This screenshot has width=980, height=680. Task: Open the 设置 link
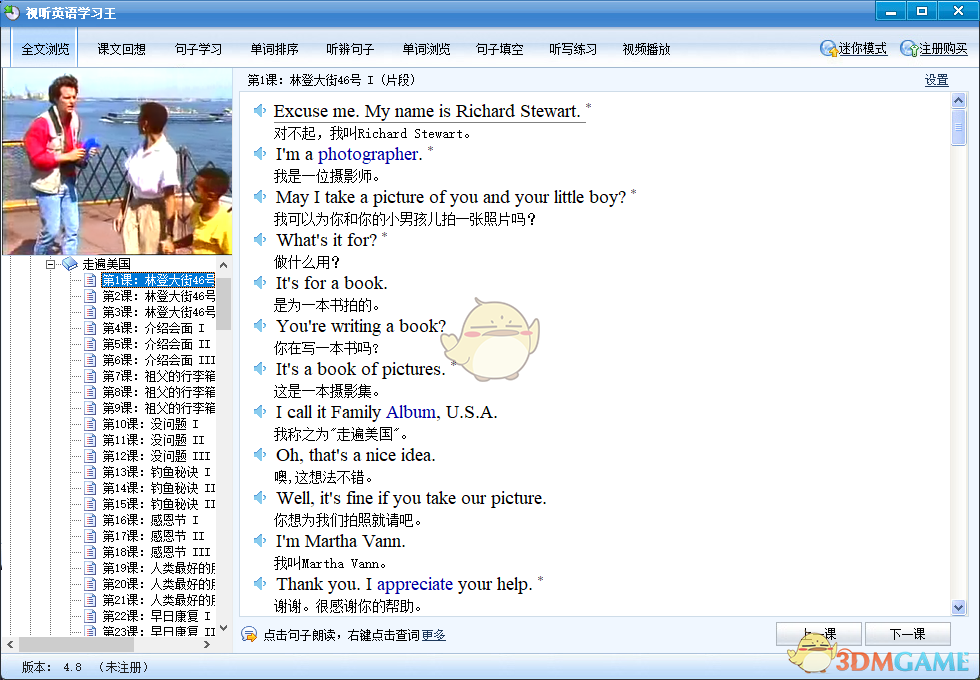tap(936, 80)
